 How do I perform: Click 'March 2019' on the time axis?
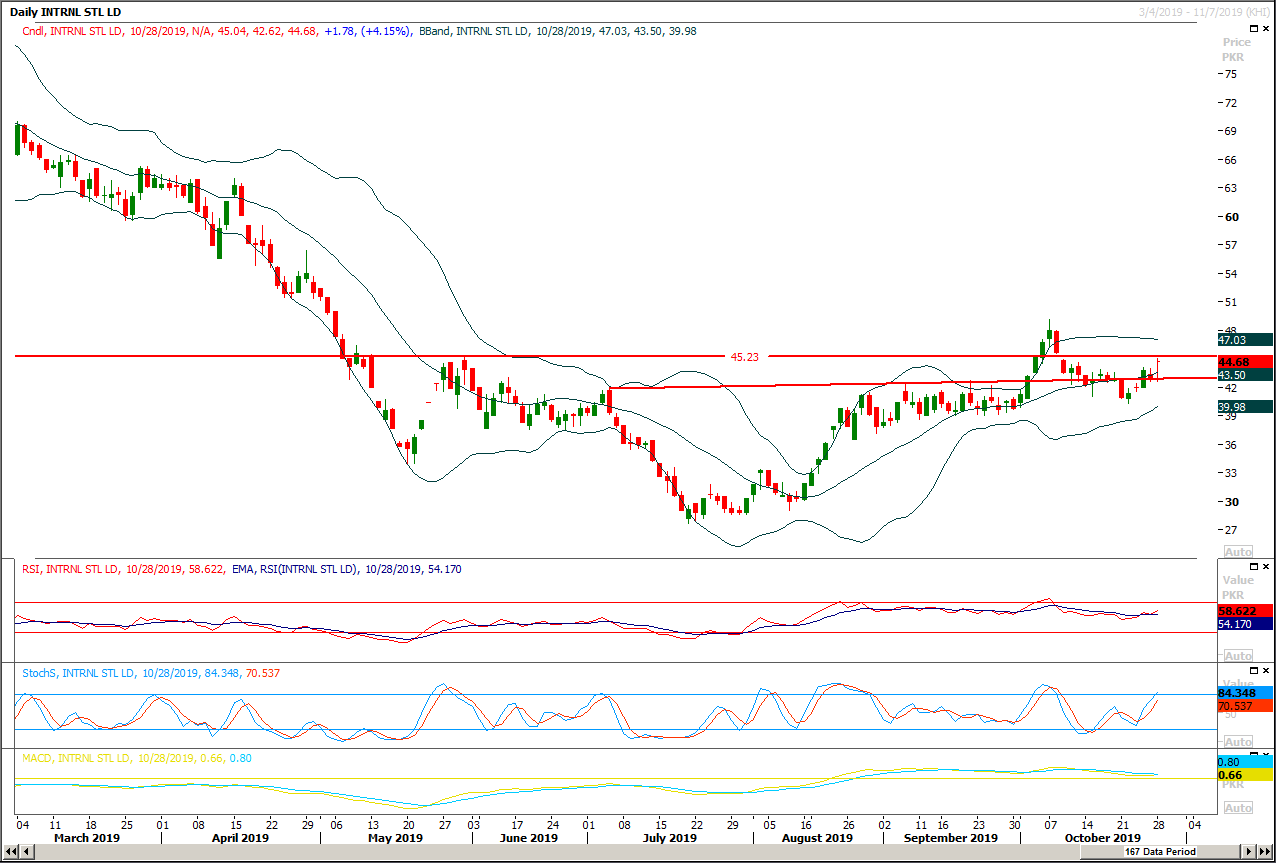click(85, 838)
